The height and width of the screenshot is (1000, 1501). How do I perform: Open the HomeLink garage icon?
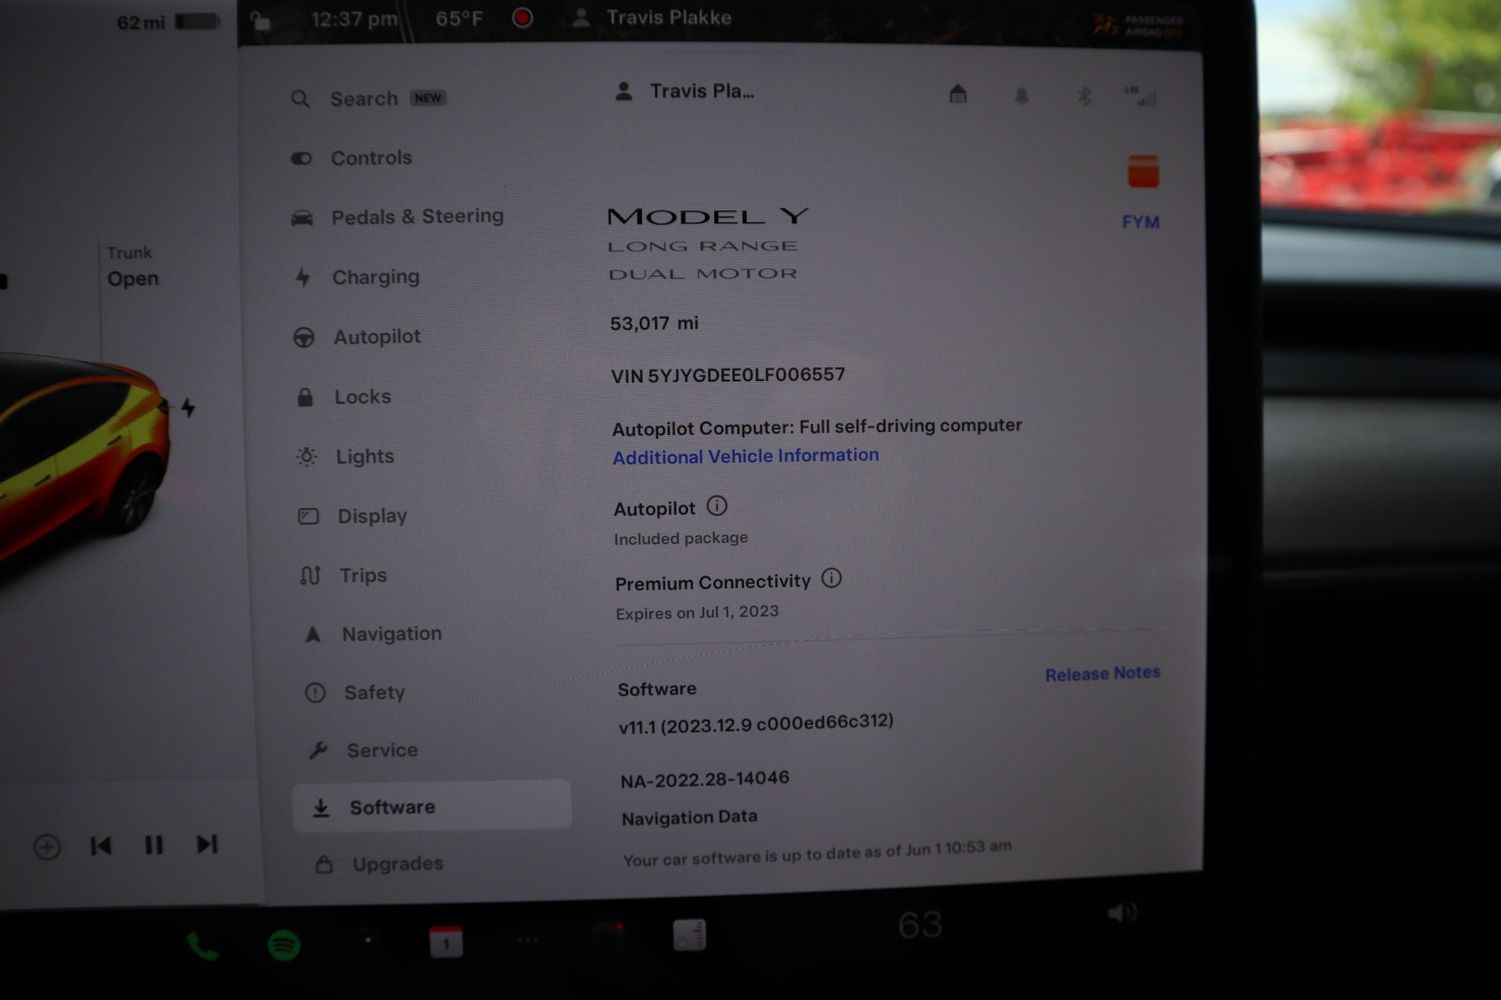click(x=958, y=94)
